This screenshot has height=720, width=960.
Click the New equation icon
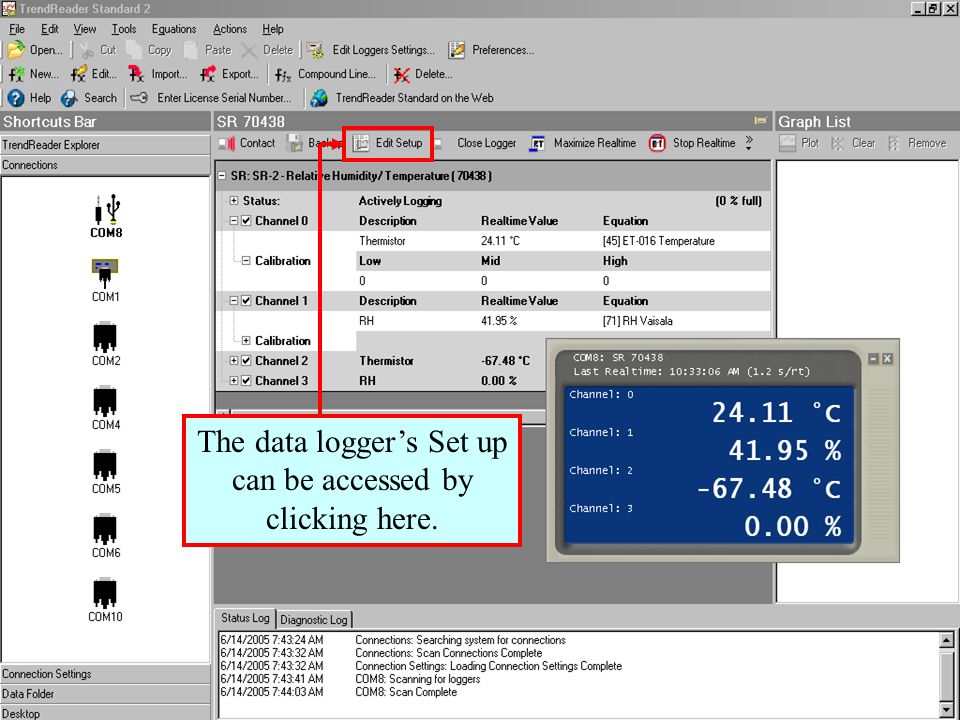(x=17, y=74)
